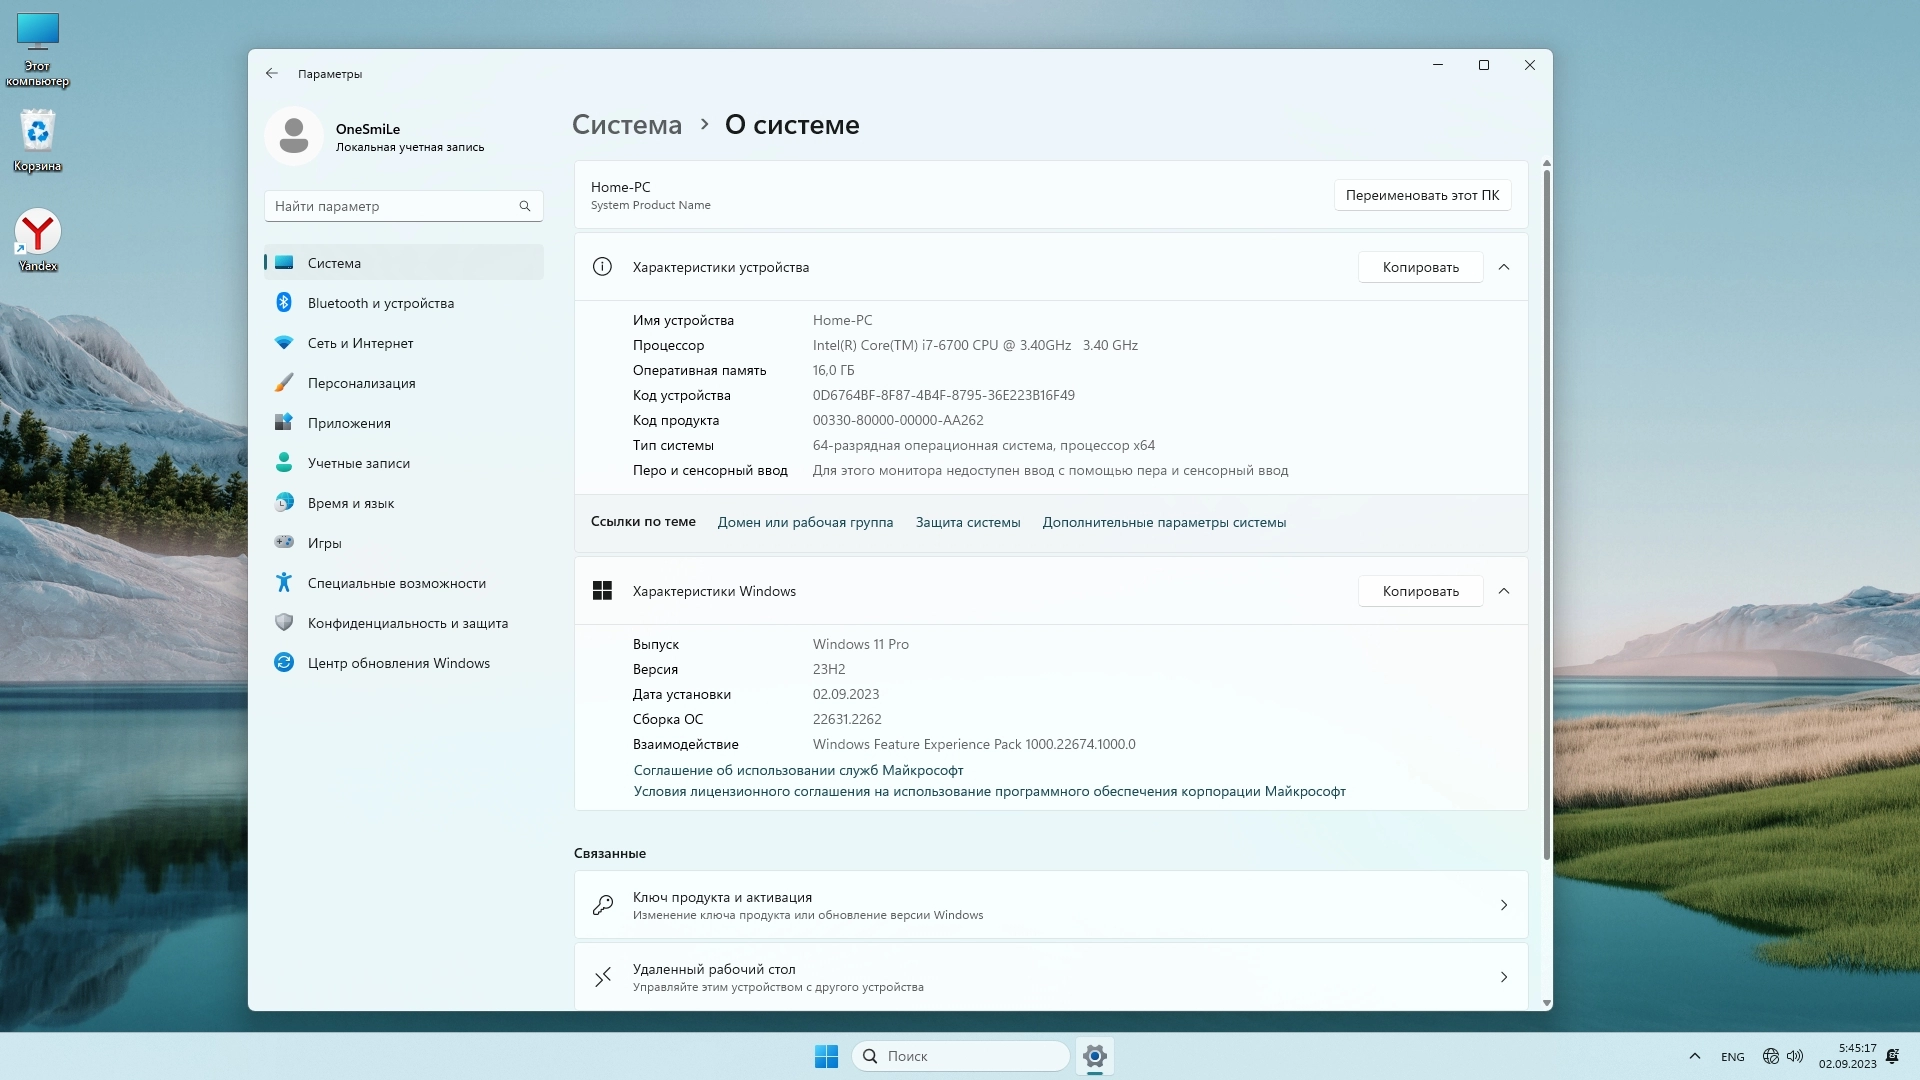Click Rename this PC button
Screen dimensions: 1920x1080
1421,195
